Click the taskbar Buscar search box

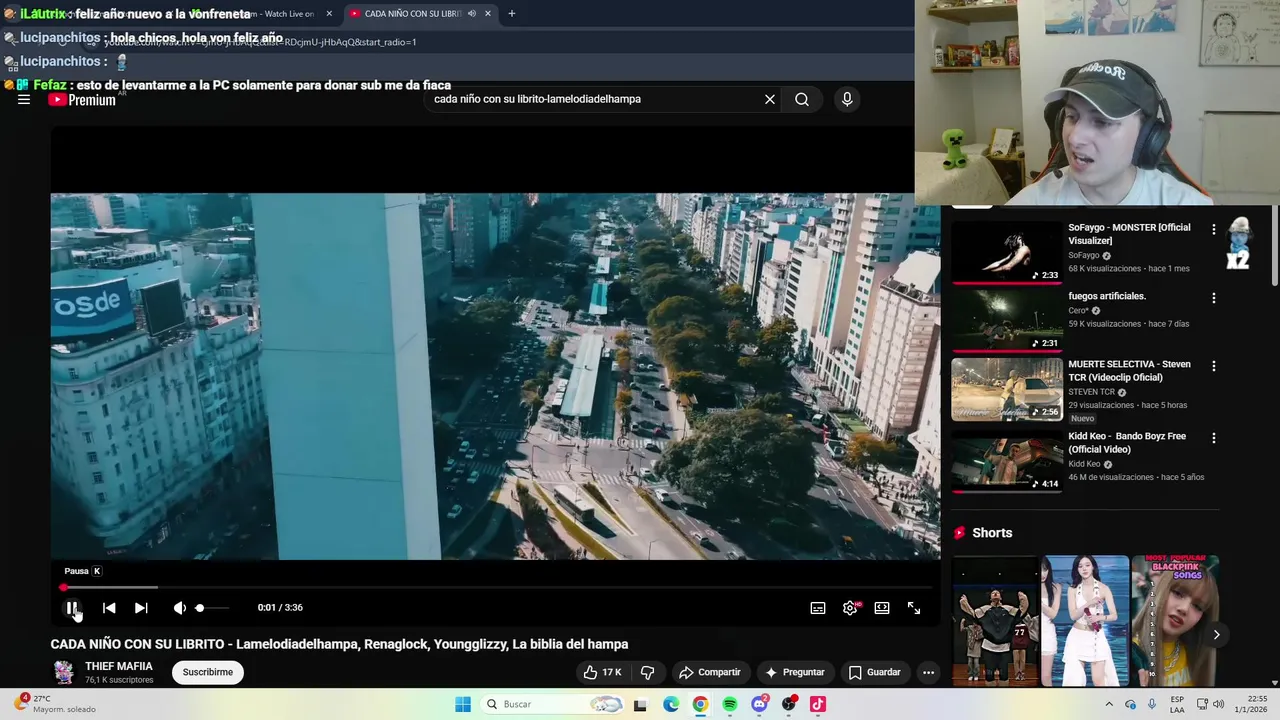(x=553, y=704)
